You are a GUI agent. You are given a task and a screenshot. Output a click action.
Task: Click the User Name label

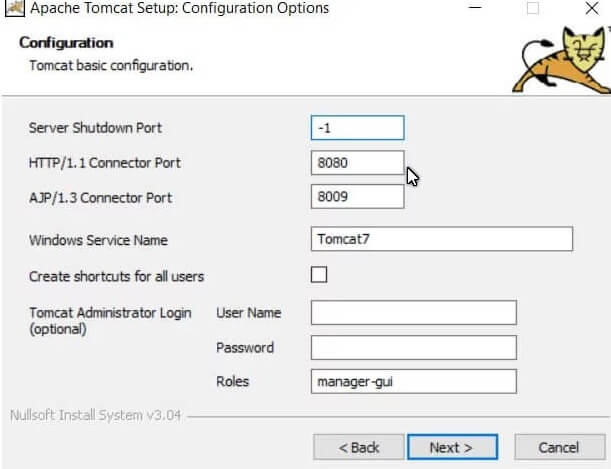[x=249, y=312]
